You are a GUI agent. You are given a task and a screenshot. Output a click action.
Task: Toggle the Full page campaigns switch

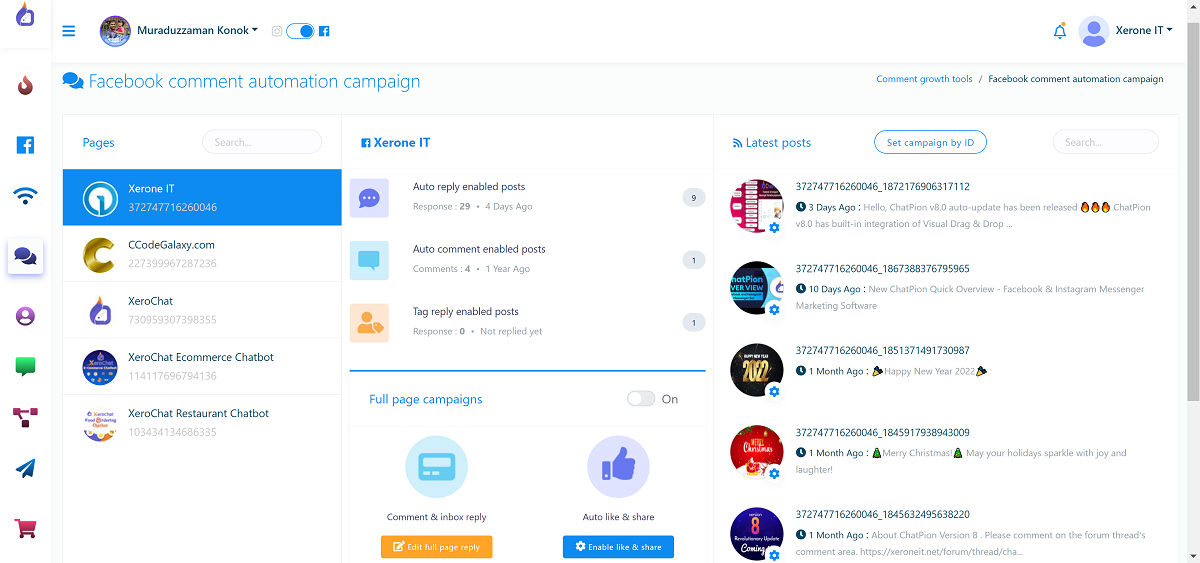[641, 399]
